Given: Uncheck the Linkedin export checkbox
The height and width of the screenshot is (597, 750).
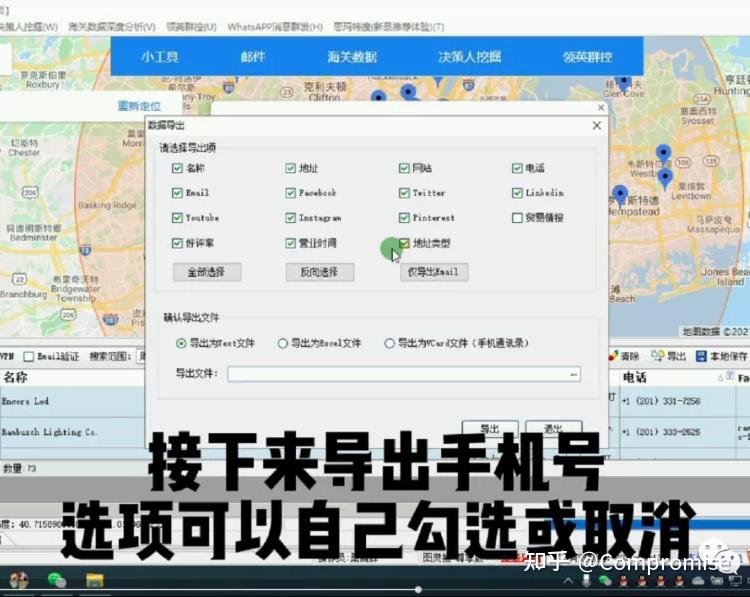Looking at the screenshot, I should [517, 193].
